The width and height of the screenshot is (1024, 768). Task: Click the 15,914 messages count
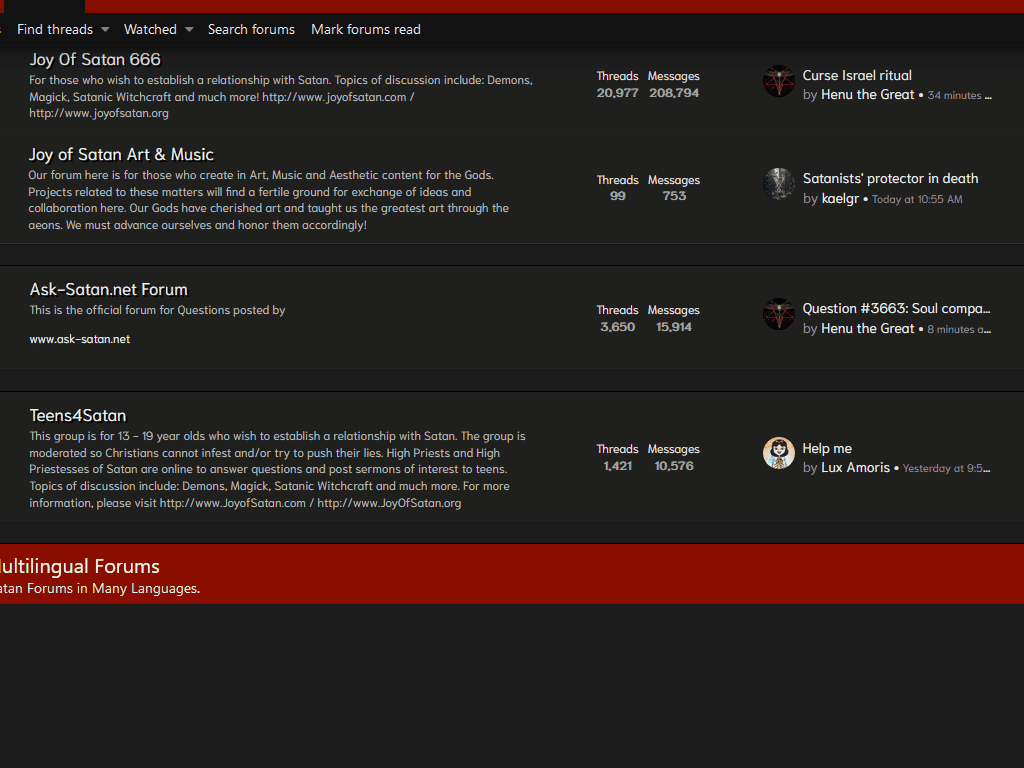point(674,327)
